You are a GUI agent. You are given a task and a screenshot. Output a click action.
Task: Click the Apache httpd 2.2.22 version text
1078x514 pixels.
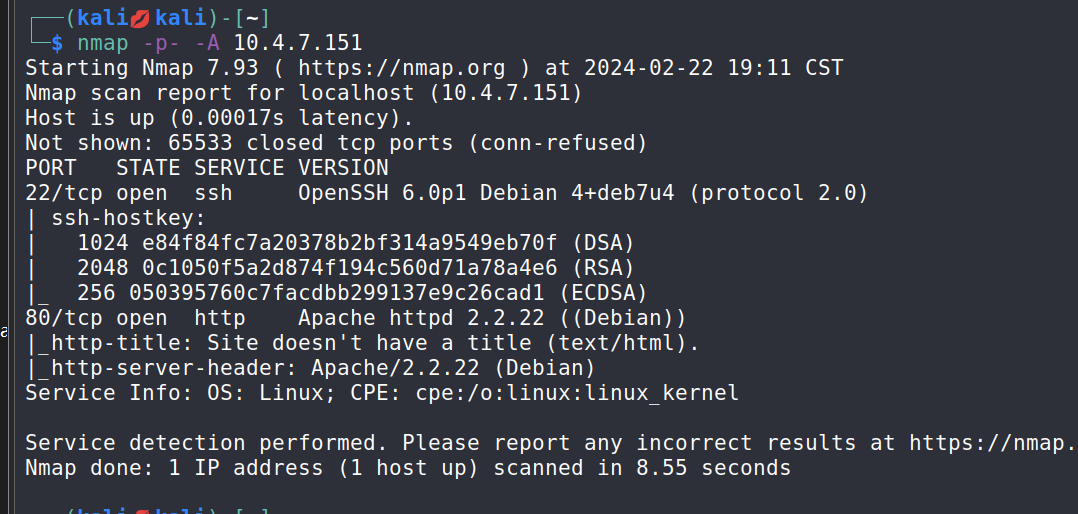[421, 318]
